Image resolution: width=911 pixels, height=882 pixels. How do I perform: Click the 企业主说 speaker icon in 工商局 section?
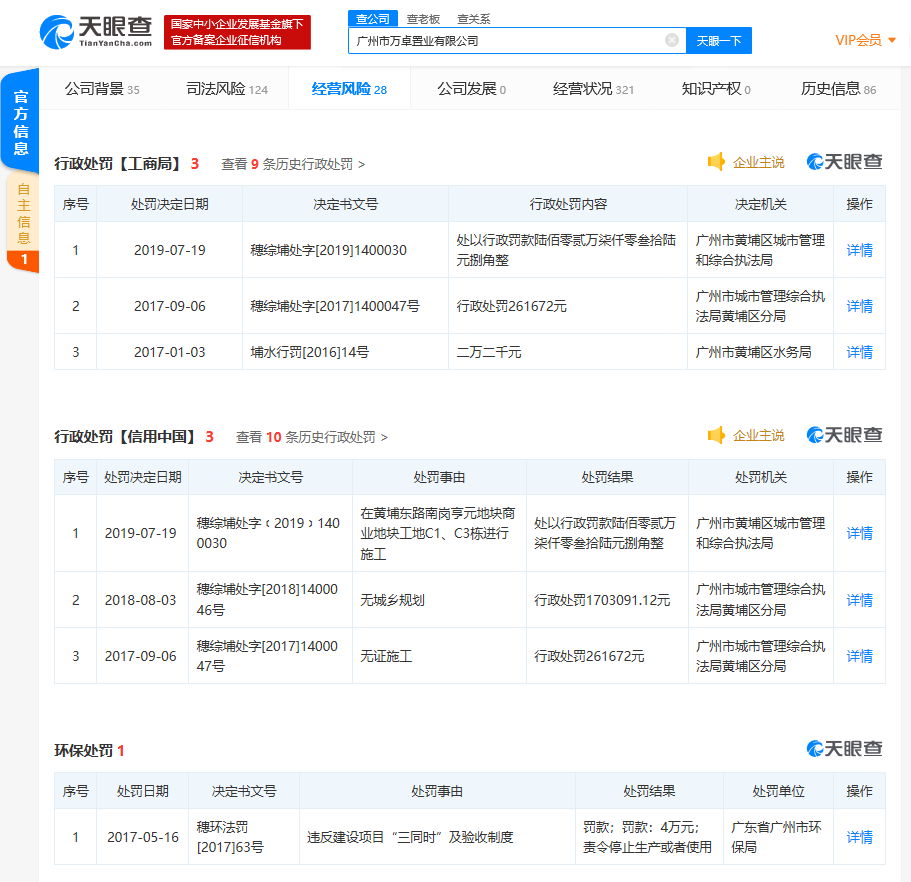[716, 162]
